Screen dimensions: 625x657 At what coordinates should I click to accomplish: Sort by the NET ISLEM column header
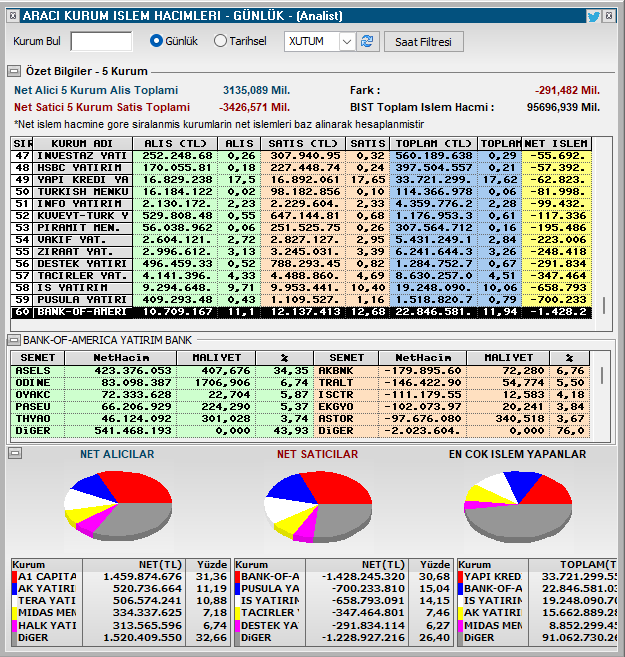(556, 144)
